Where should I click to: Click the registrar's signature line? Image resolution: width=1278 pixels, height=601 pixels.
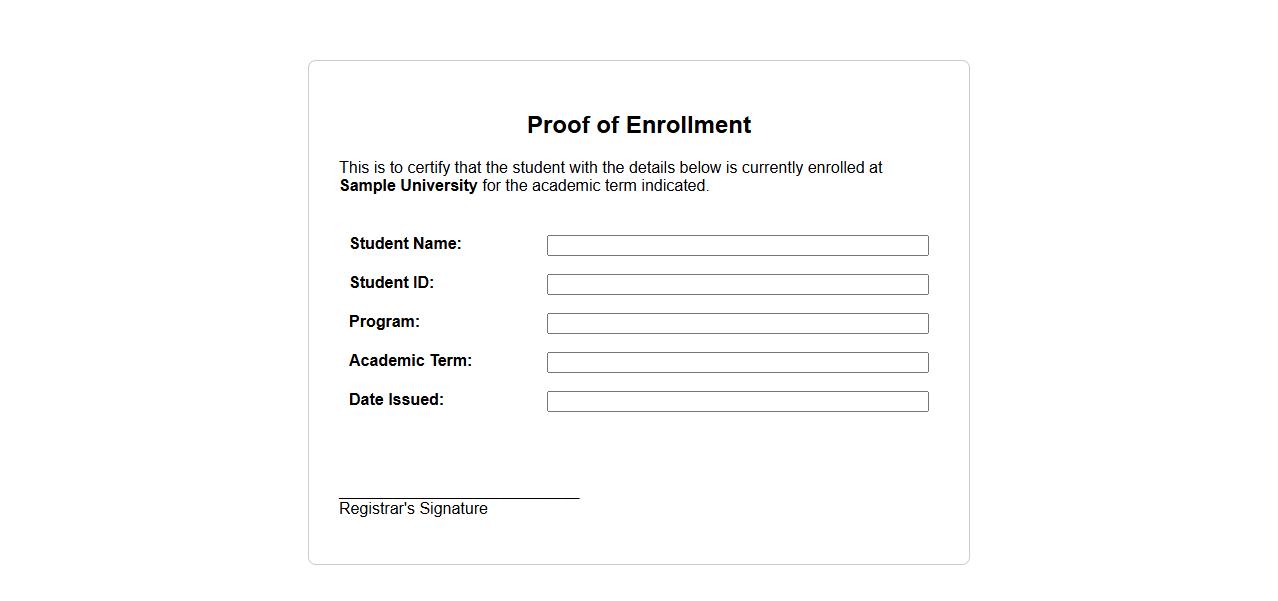pos(459,497)
